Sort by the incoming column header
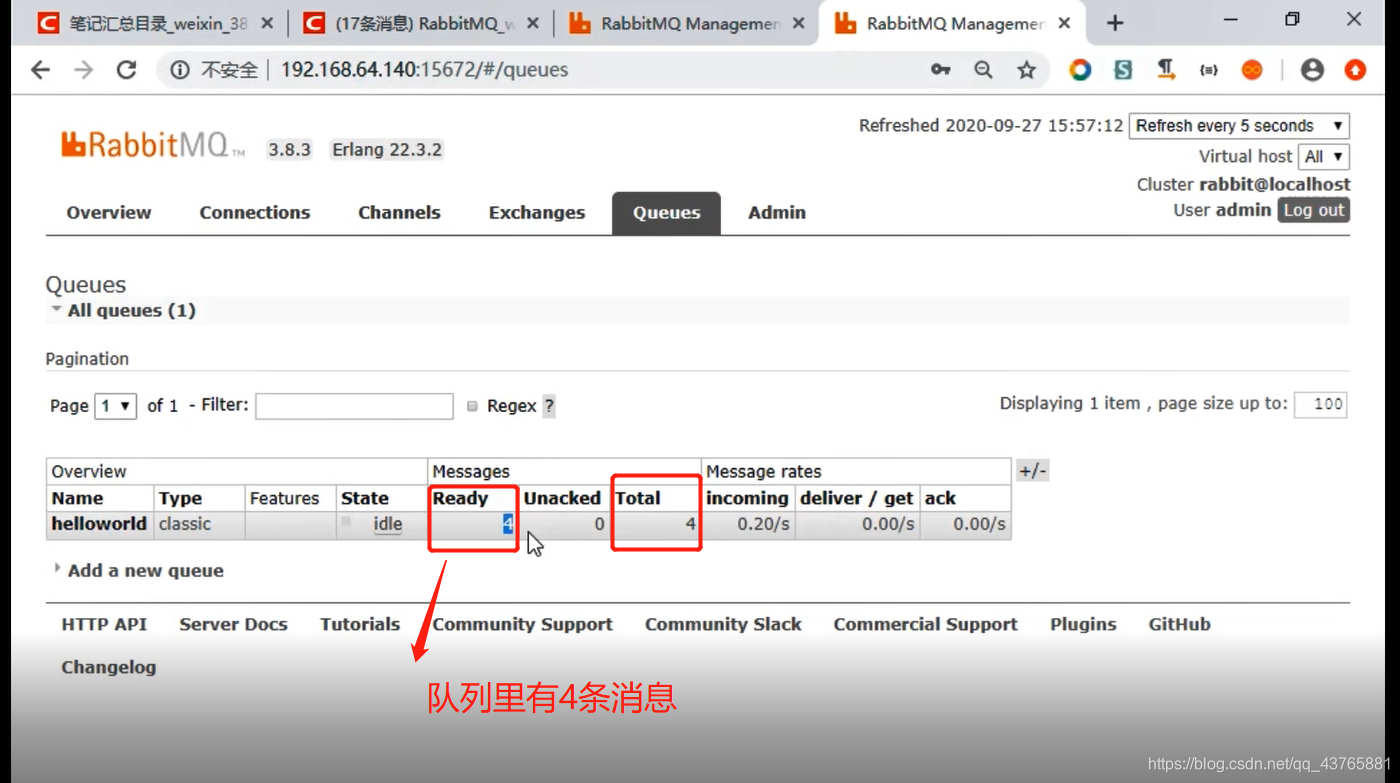Screen dimensions: 1400x783 pyautogui.click(x=747, y=498)
